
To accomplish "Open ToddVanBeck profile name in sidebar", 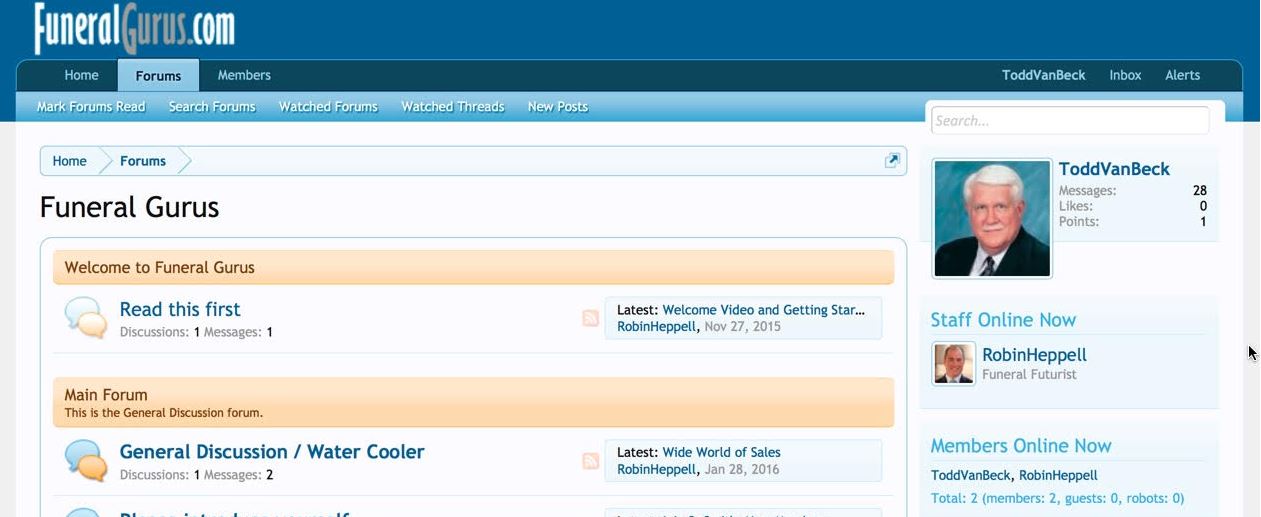I will [1114, 169].
